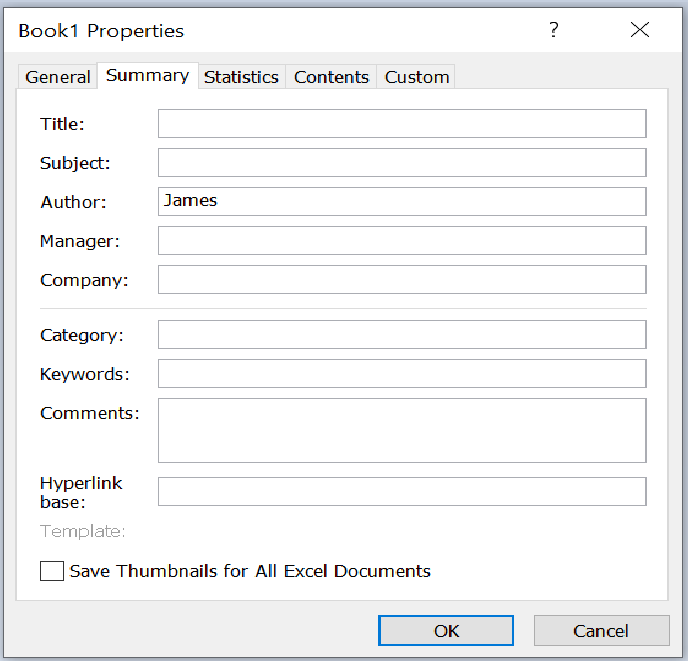Image resolution: width=688 pixels, height=661 pixels.
Task: Select the Summary tab
Action: coord(147,76)
